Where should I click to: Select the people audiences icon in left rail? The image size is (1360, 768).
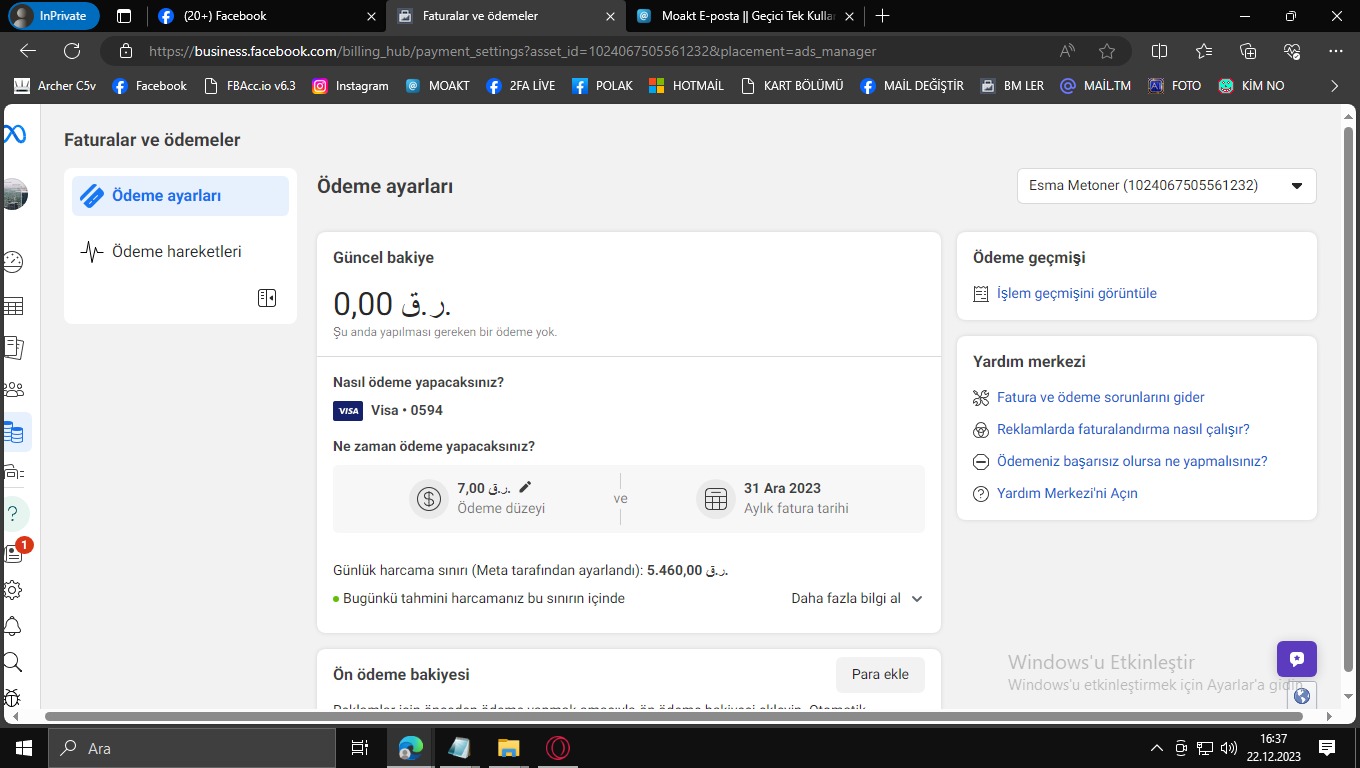click(x=14, y=389)
